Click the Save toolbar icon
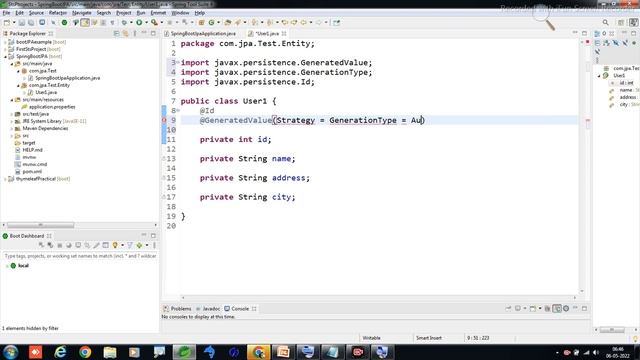 point(22,23)
